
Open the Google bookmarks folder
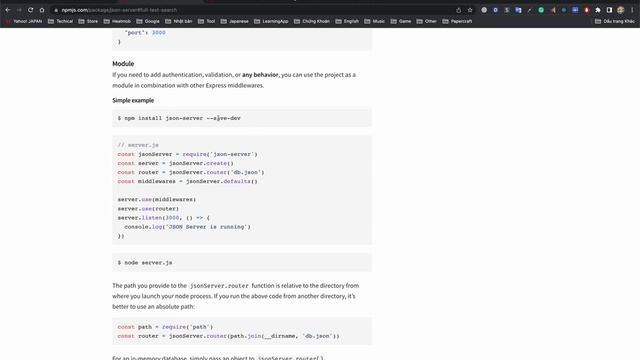(x=148, y=21)
